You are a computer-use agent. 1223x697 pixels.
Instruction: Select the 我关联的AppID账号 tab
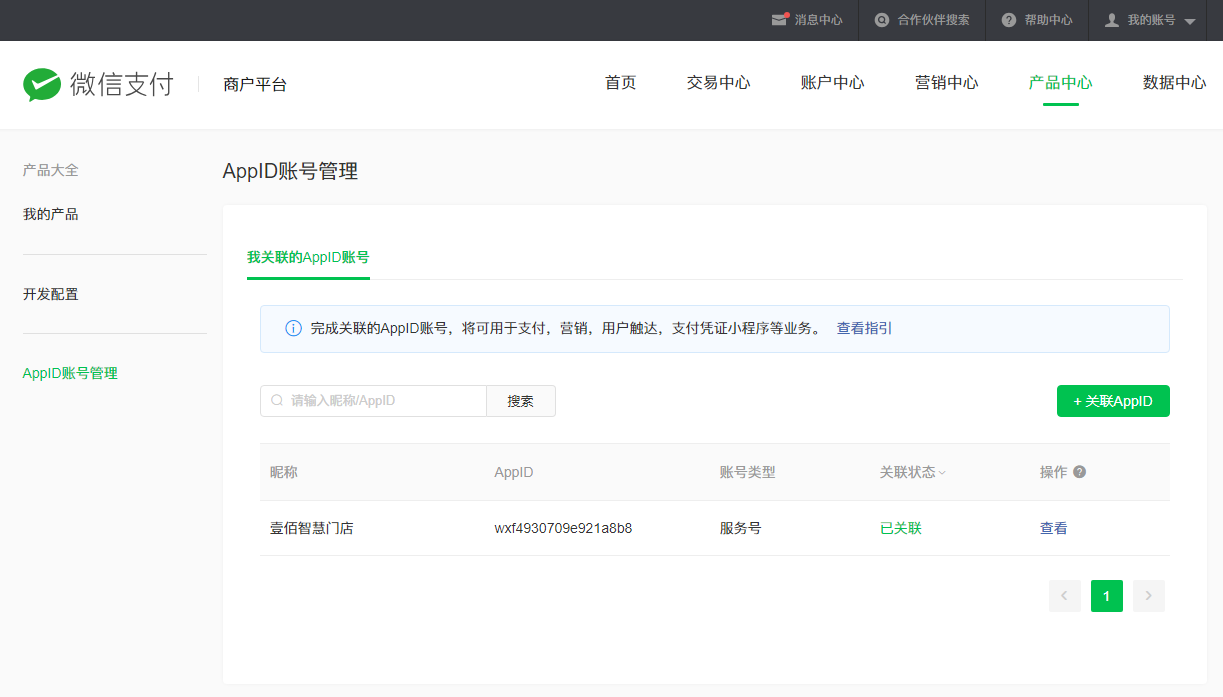pyautogui.click(x=308, y=257)
